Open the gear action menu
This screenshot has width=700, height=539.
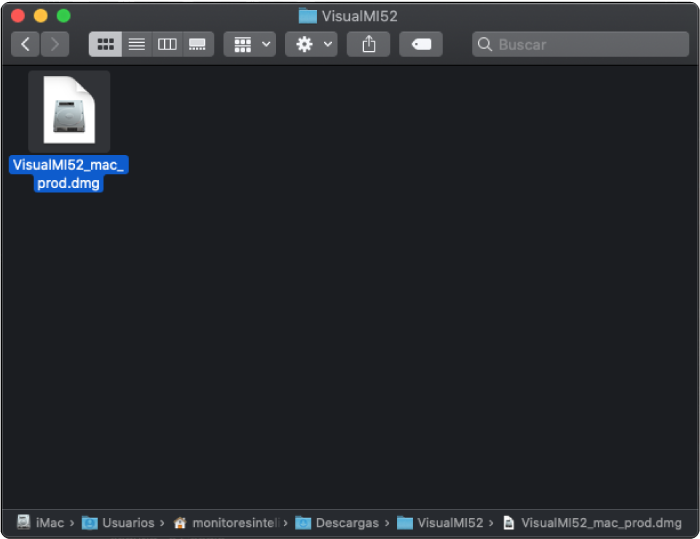(x=311, y=44)
